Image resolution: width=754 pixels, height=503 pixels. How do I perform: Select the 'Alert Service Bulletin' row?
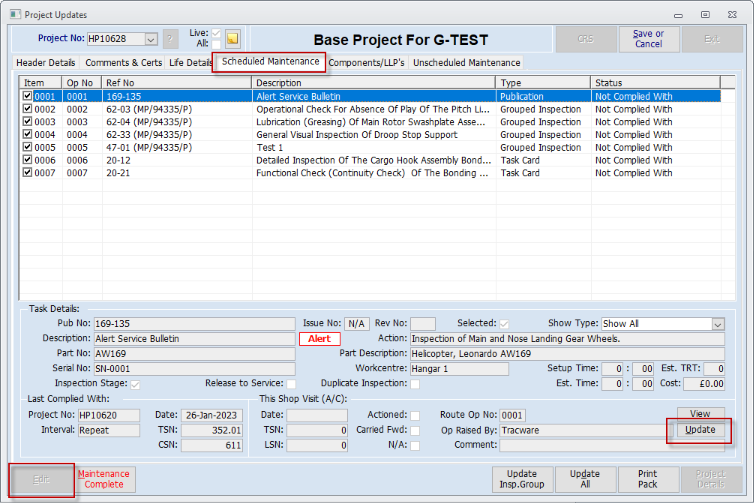[x=370, y=96]
